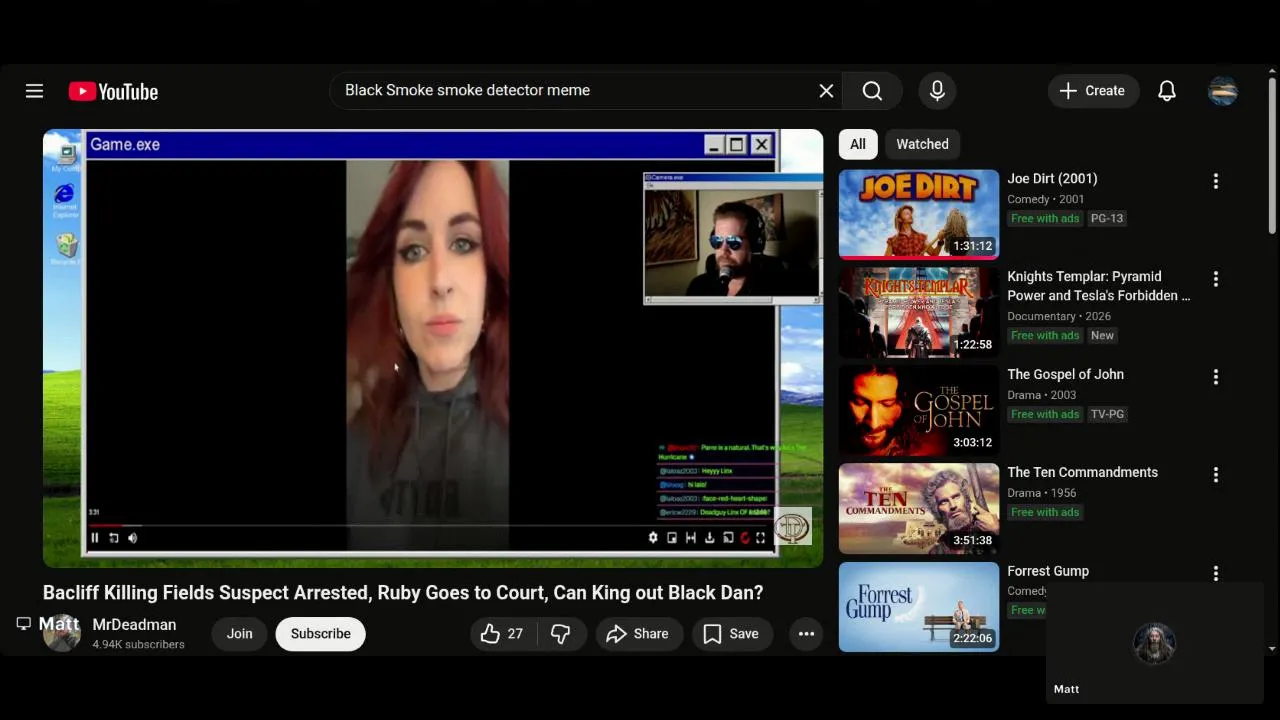The image size is (1280, 720).
Task: Switch to miniplayer mode
Action: (x=672, y=538)
